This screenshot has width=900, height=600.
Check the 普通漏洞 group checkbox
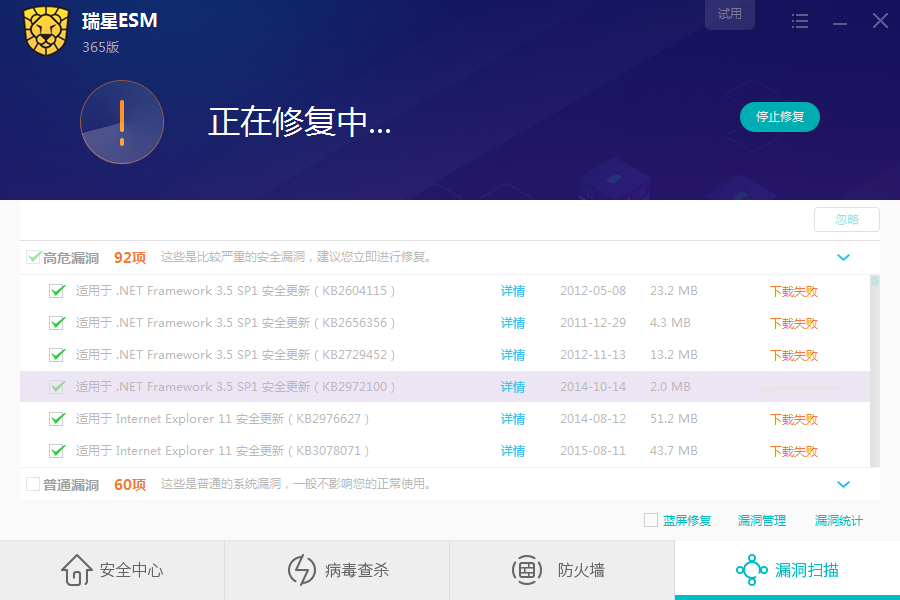coord(33,484)
